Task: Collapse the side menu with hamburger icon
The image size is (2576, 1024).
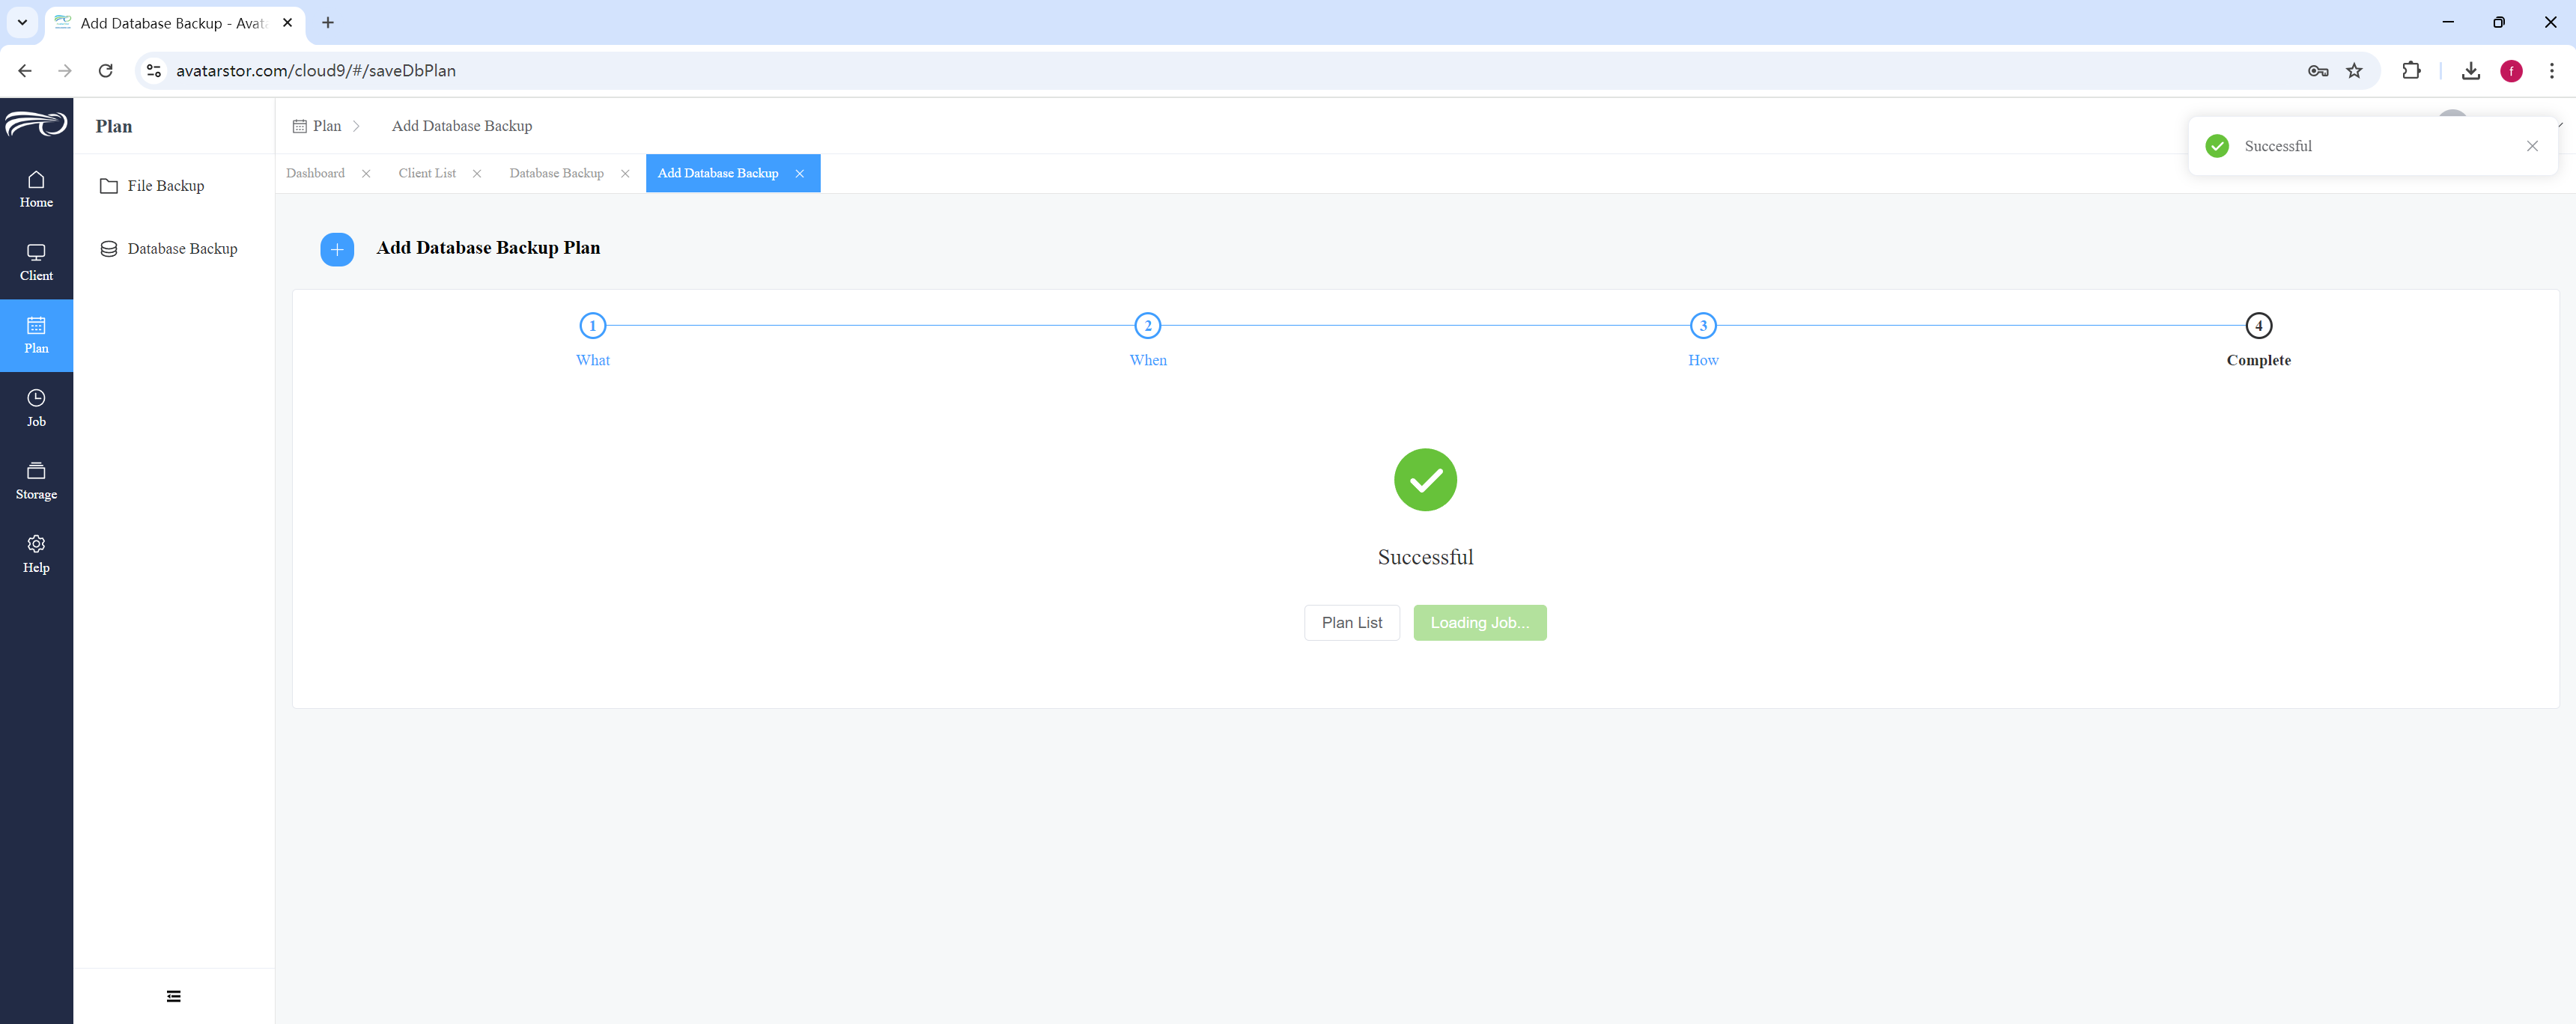Action: click(x=174, y=996)
